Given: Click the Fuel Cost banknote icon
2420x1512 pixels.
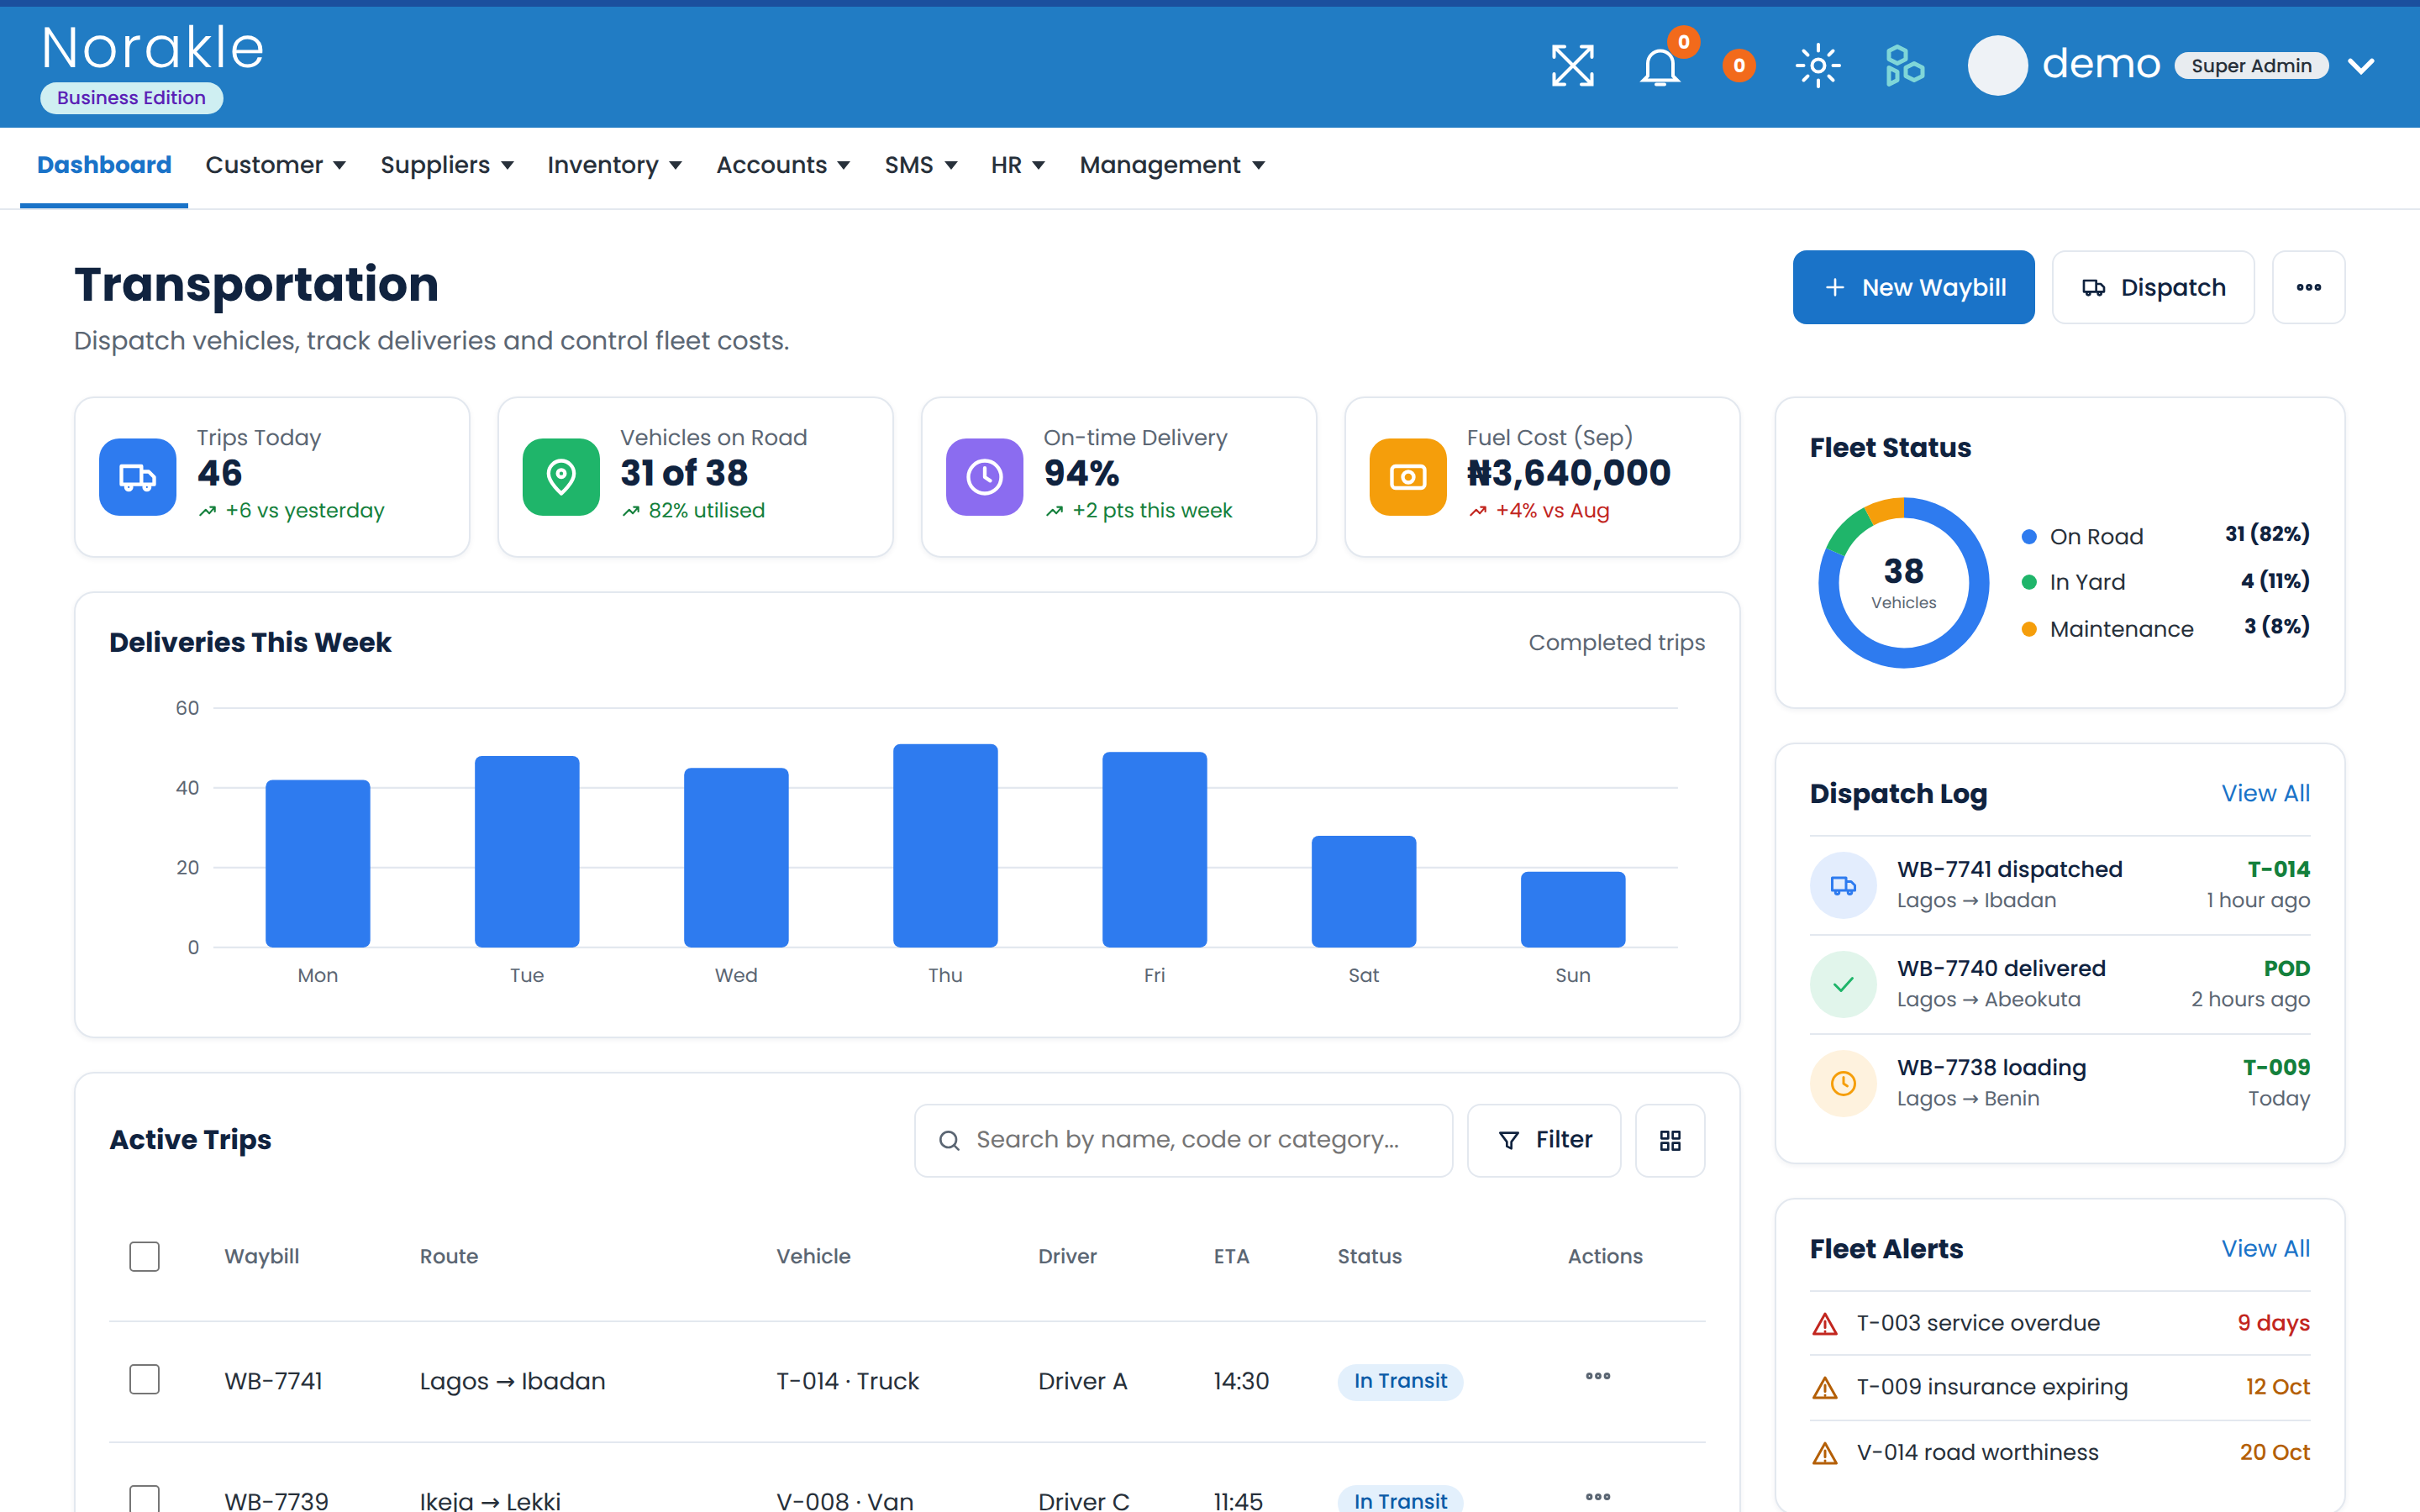Looking at the screenshot, I should (x=1408, y=477).
